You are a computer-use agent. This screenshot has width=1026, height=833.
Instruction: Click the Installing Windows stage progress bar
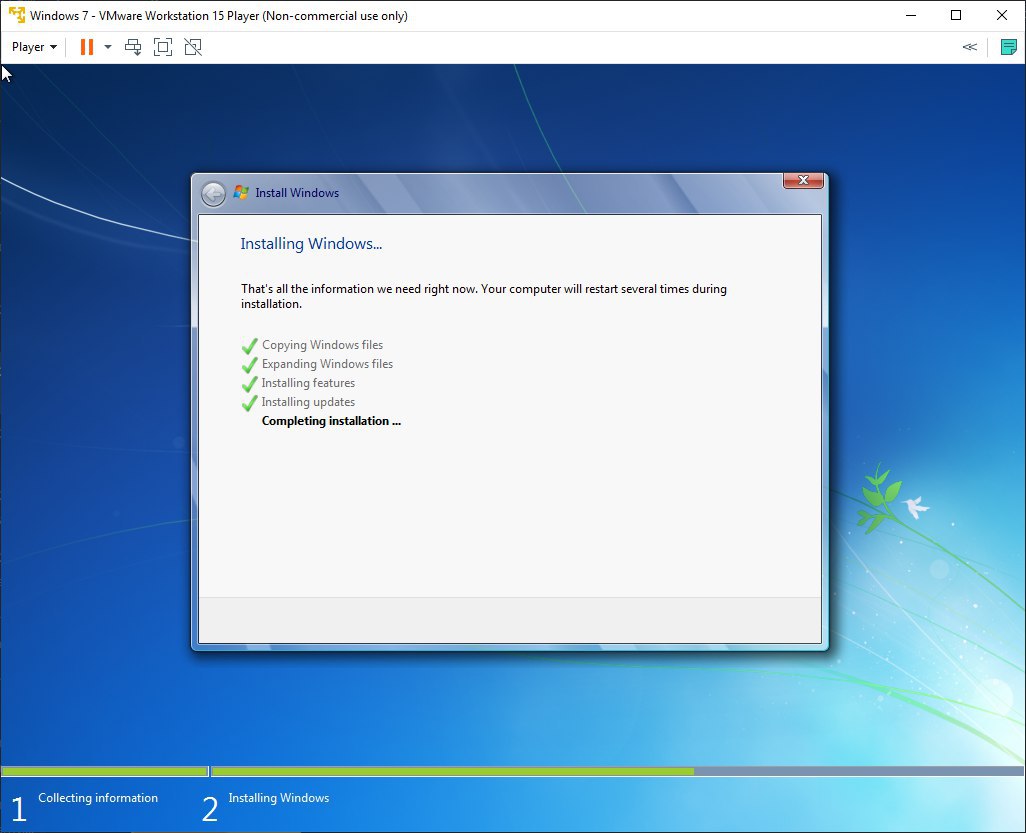[x=618, y=771]
